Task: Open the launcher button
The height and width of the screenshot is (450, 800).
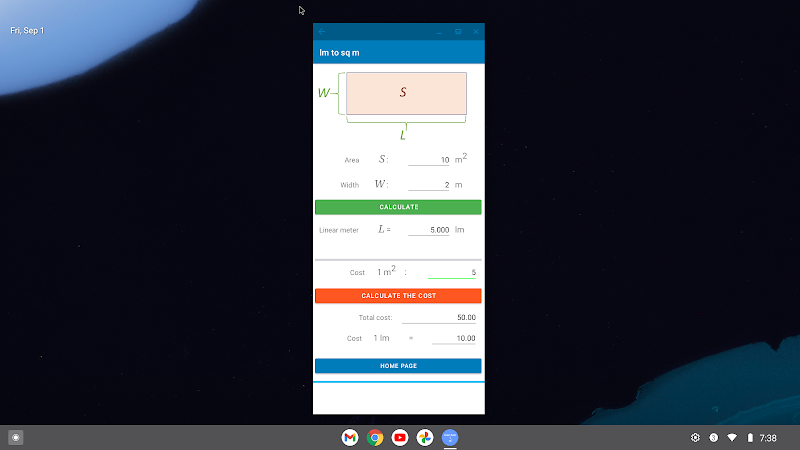Action: pos(16,438)
